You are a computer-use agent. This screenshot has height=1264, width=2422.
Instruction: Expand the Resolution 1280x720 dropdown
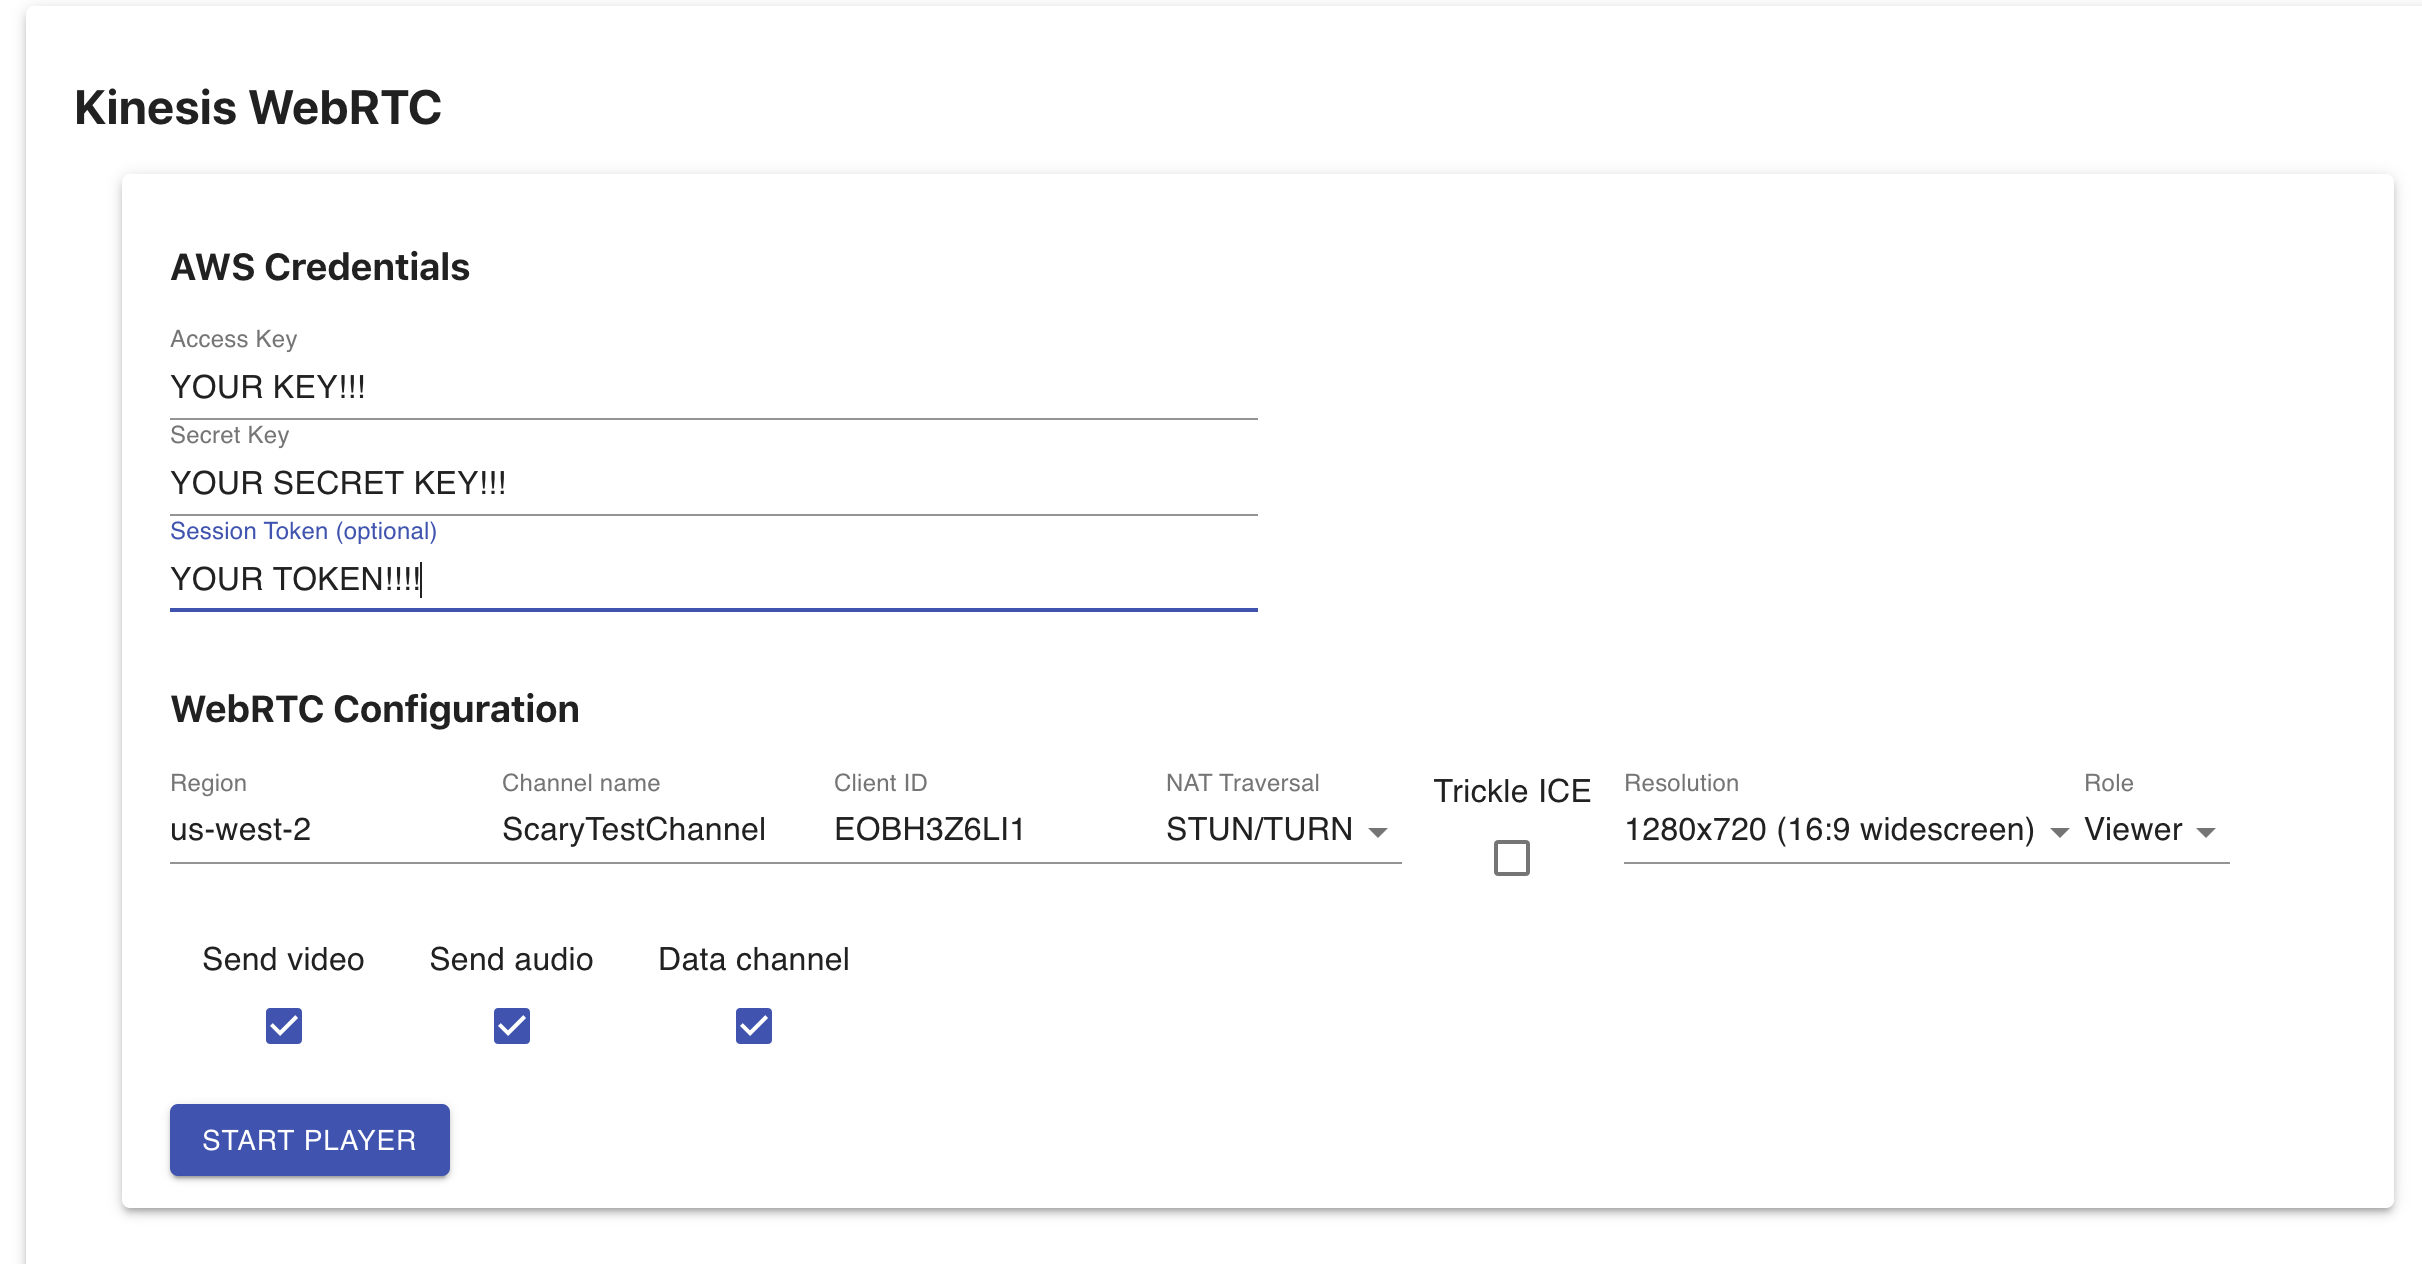point(1830,830)
